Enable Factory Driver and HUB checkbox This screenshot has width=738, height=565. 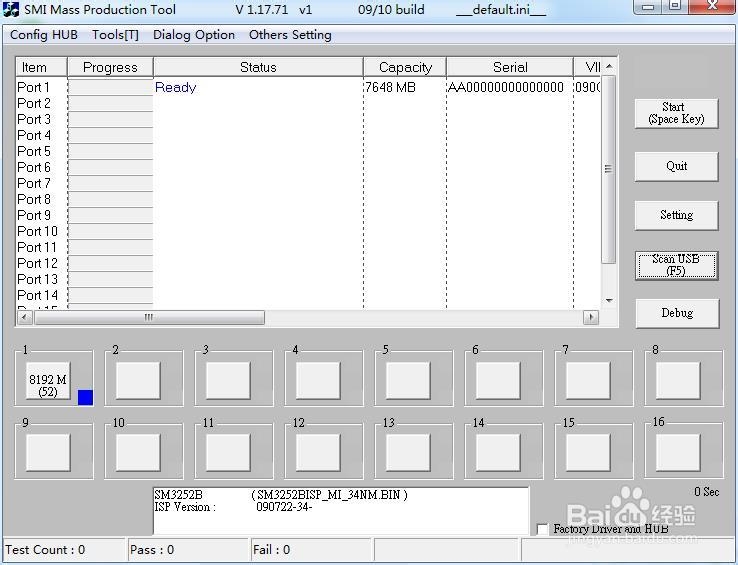543,529
